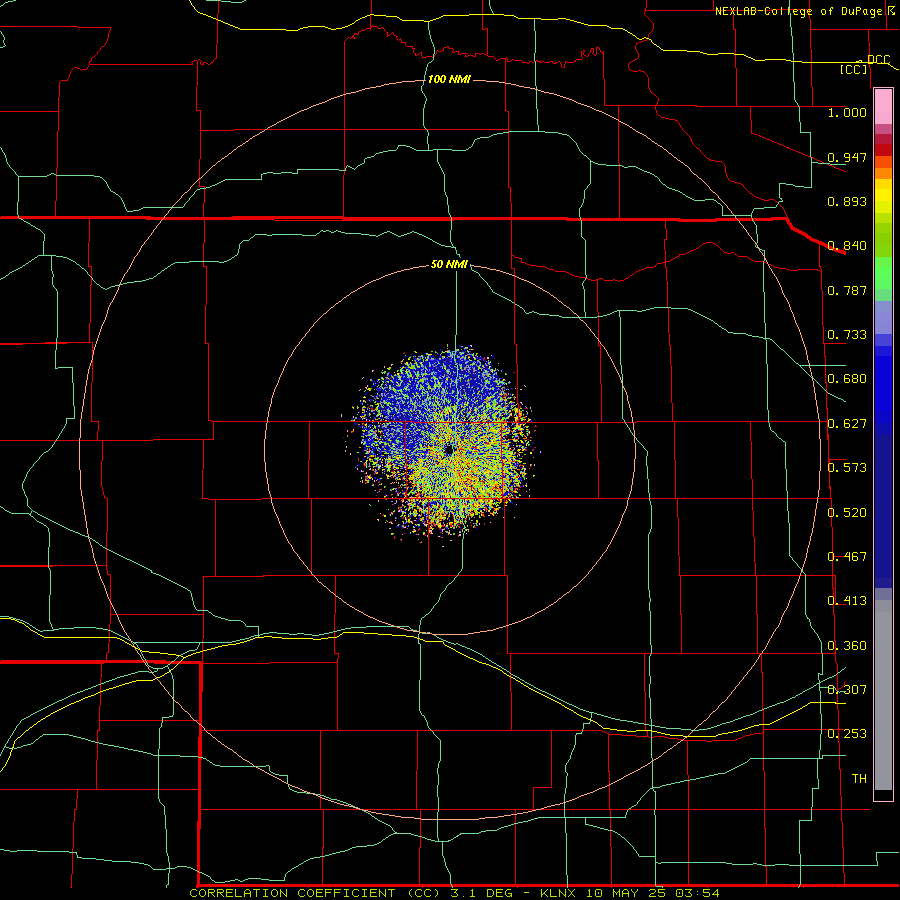Pick the bright green segment of color scale
Viewport: 900px width, 900px height.
coord(883,273)
